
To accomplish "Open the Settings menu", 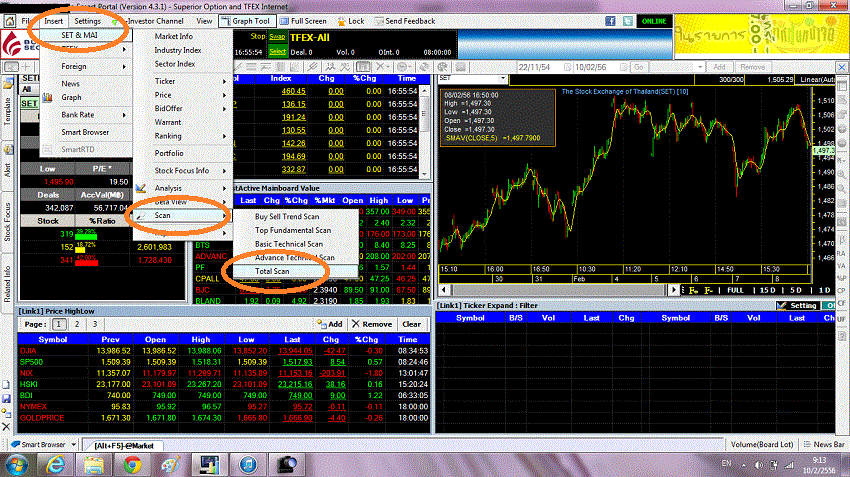I will (x=87, y=21).
